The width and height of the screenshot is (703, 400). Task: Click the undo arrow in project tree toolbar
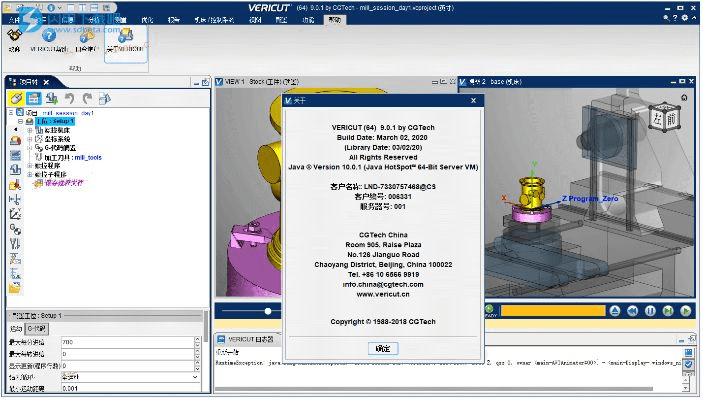69,98
